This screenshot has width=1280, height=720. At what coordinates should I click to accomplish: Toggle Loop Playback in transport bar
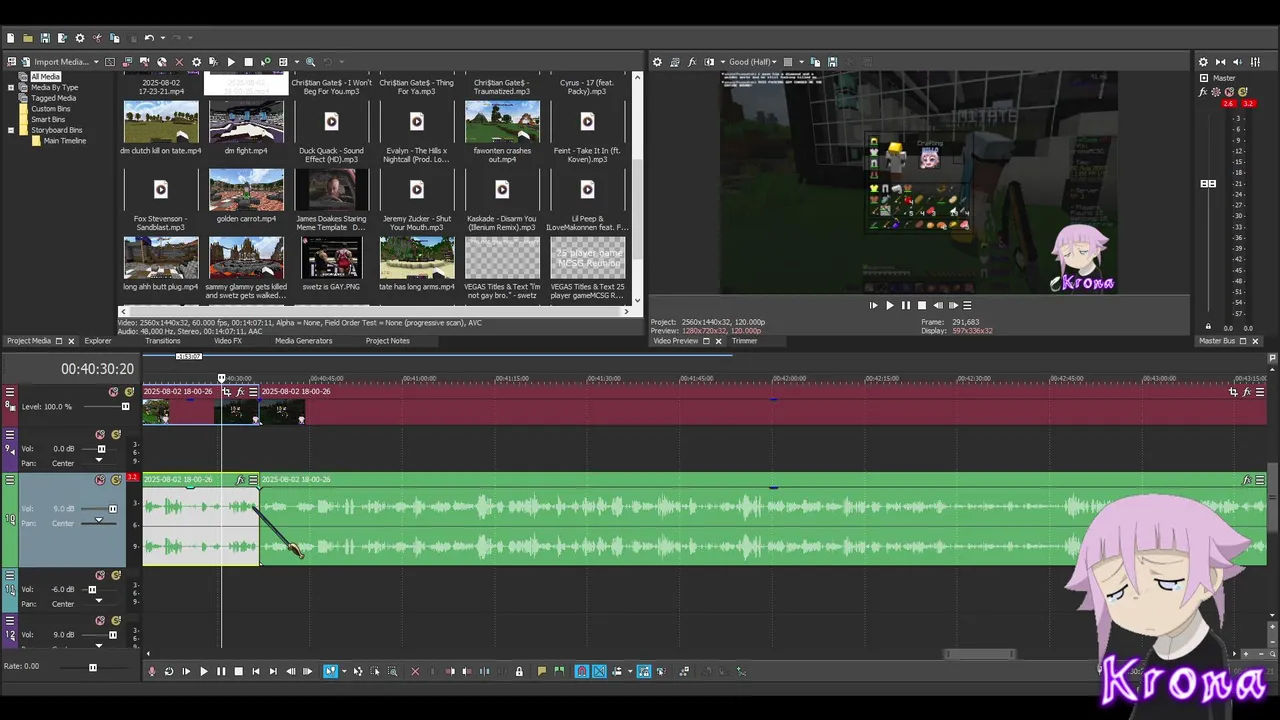click(169, 672)
